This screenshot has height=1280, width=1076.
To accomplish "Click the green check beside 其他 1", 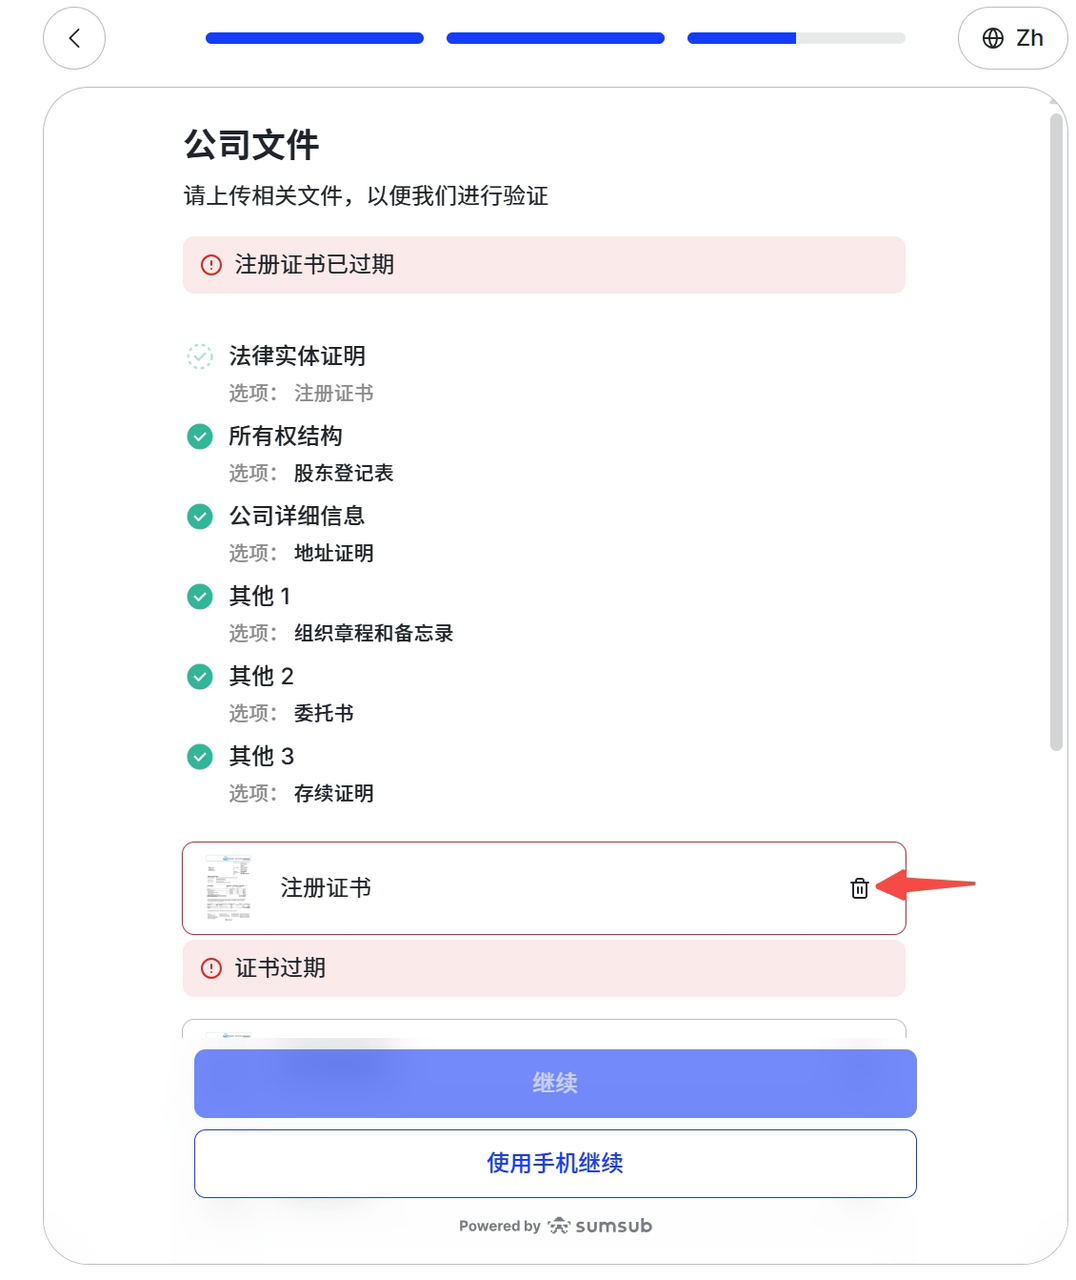I will click(200, 596).
